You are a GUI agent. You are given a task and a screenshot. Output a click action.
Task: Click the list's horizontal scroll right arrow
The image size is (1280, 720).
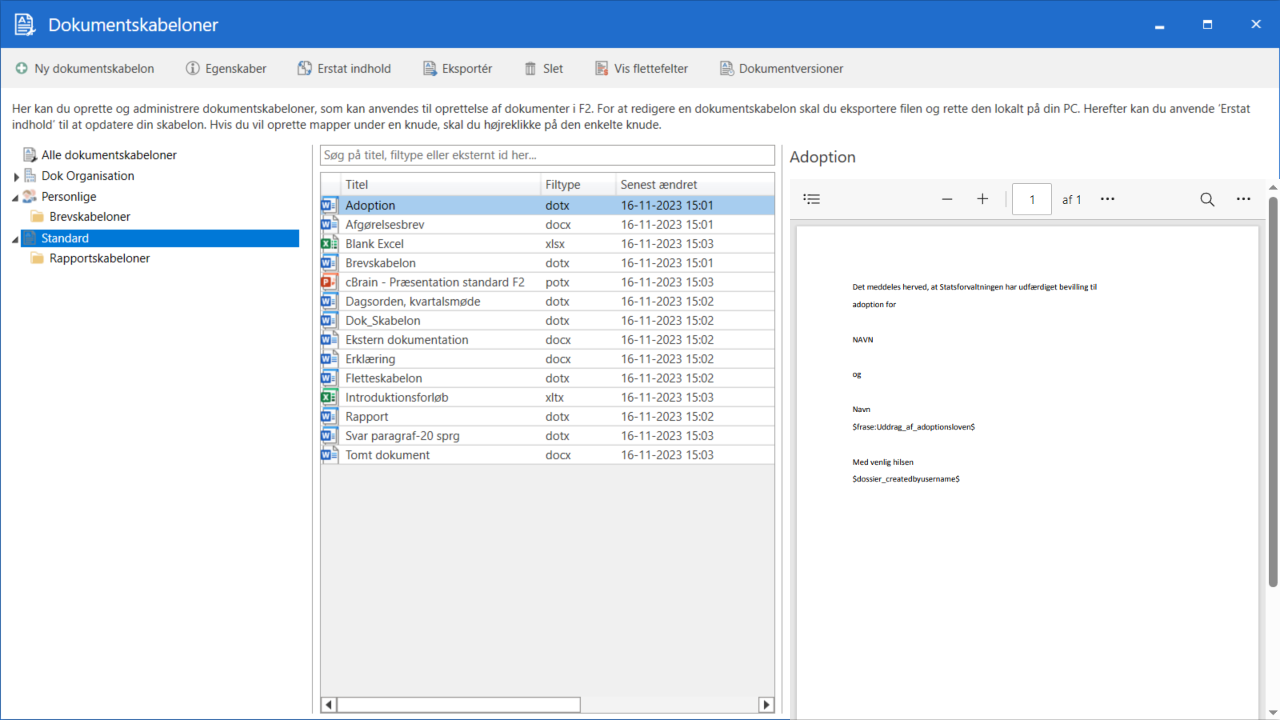click(766, 705)
